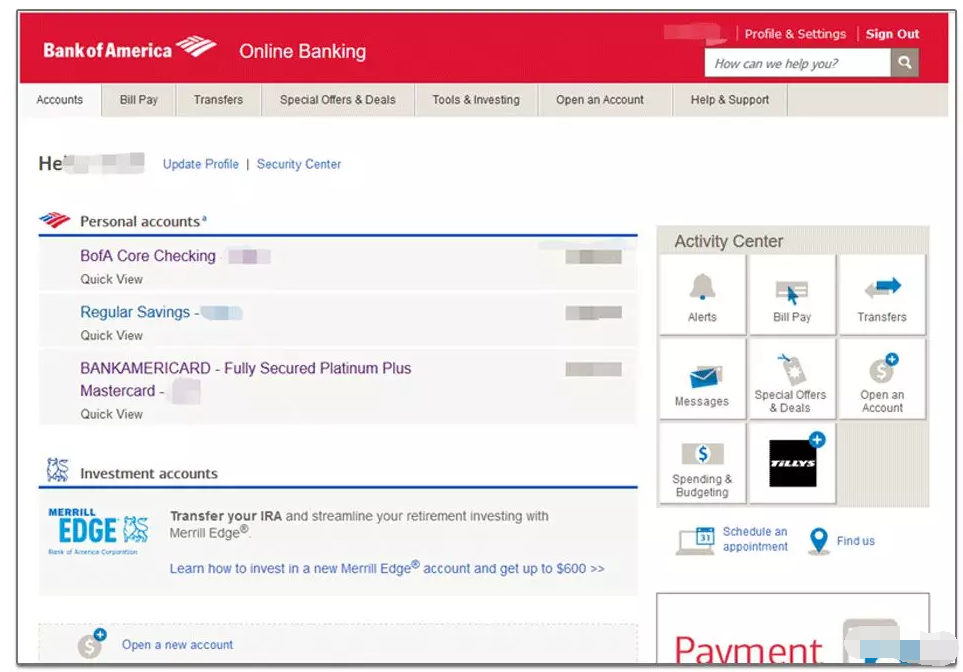Click the 'How can we help you?' search field
Image resolution: width=963 pixels, height=672 pixels.
(x=798, y=63)
